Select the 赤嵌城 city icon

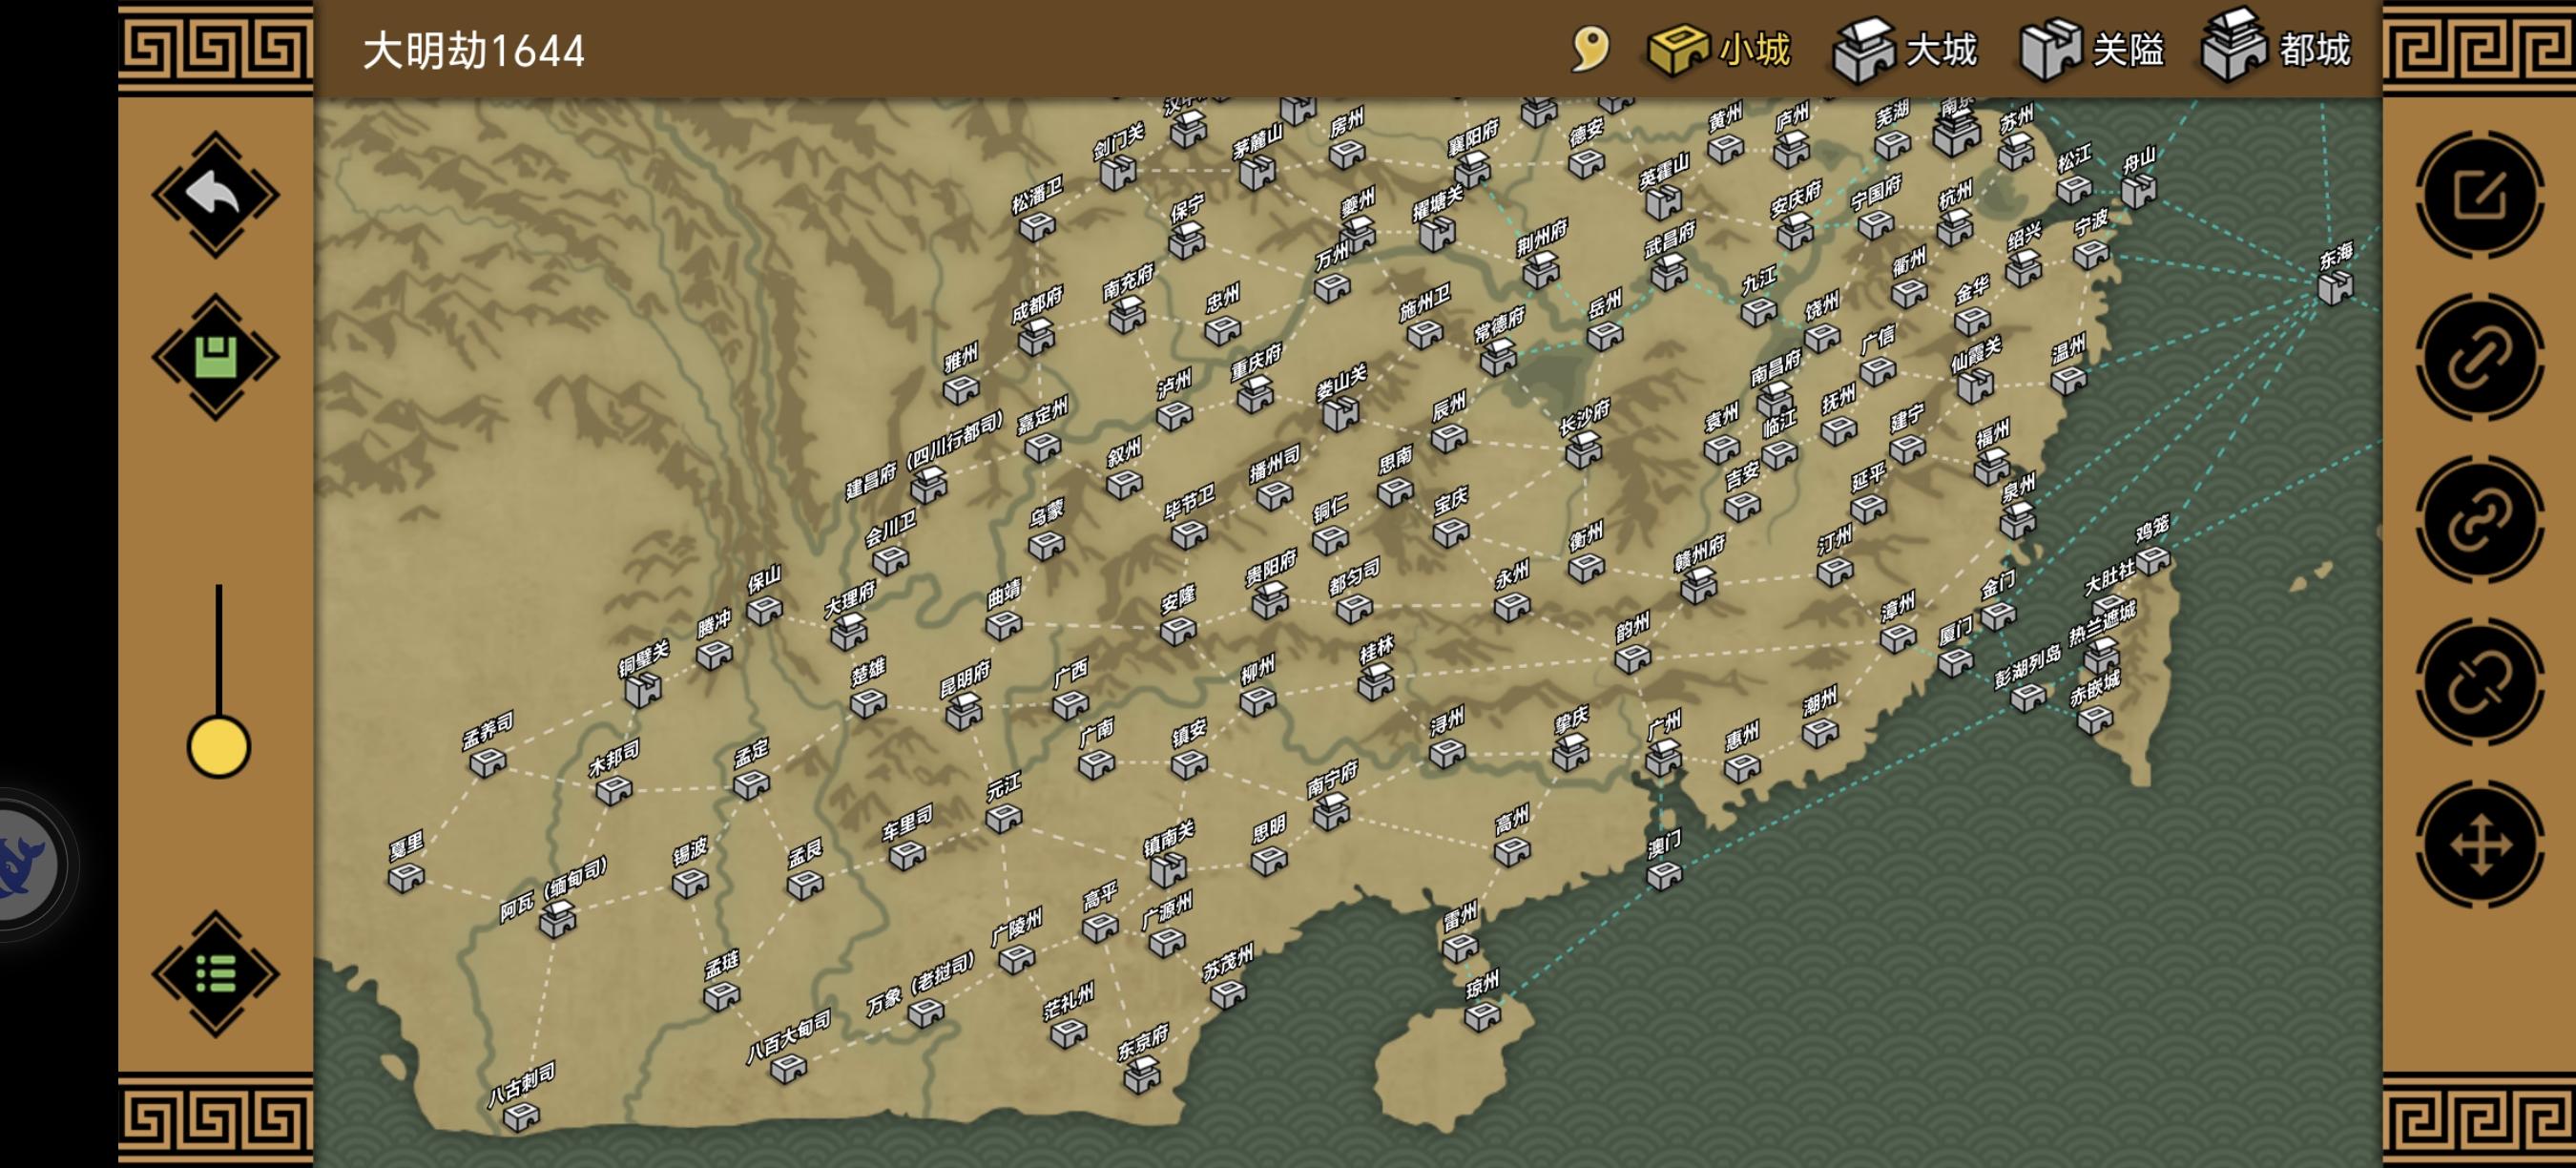[x=2095, y=718]
